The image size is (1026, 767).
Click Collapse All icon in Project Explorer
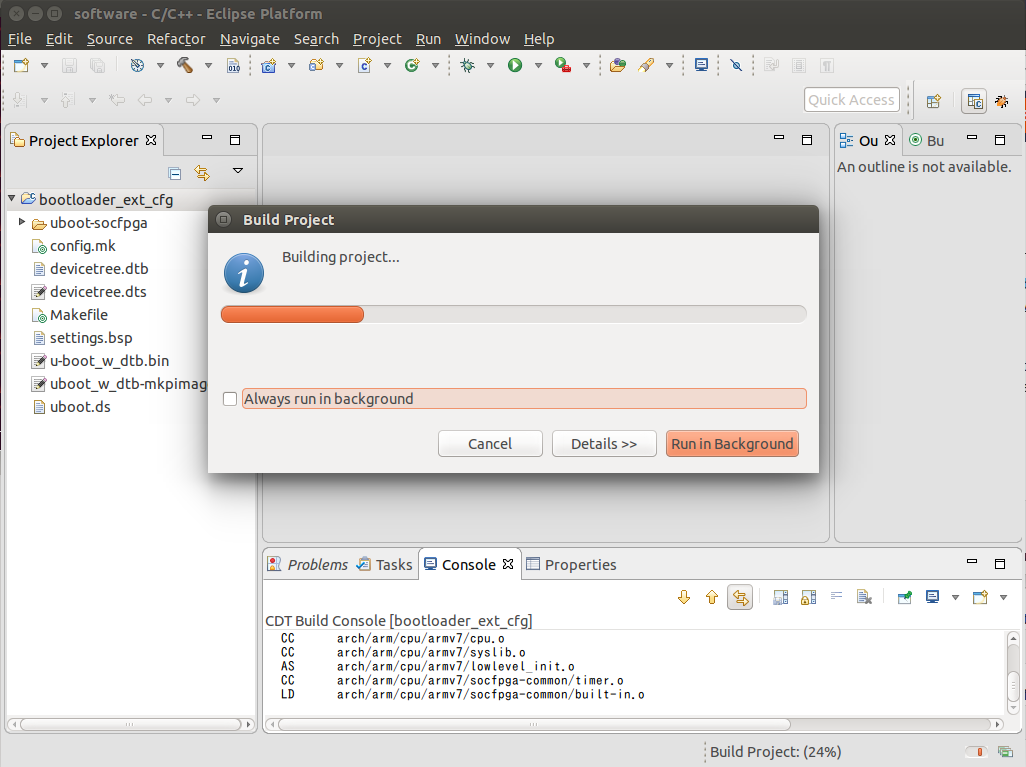pos(175,173)
